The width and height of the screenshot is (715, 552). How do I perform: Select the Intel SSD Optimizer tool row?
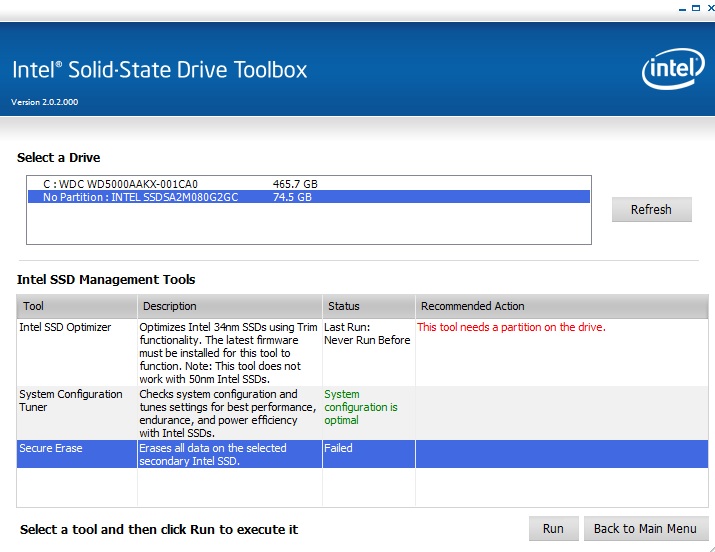[362, 352]
